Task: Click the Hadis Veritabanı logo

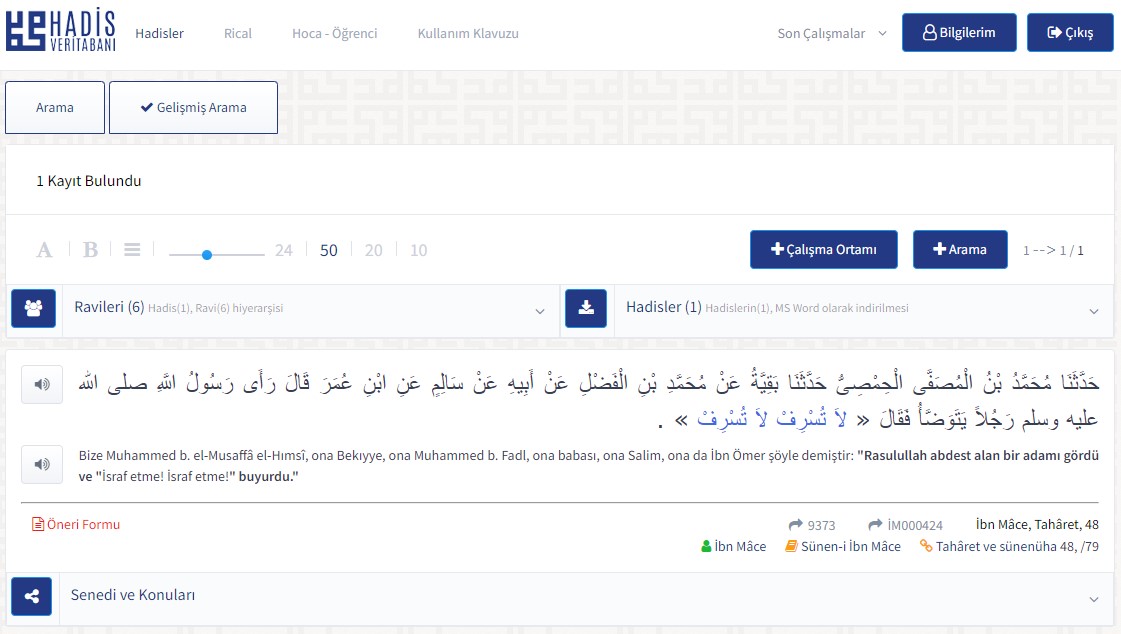Action: 60,32
